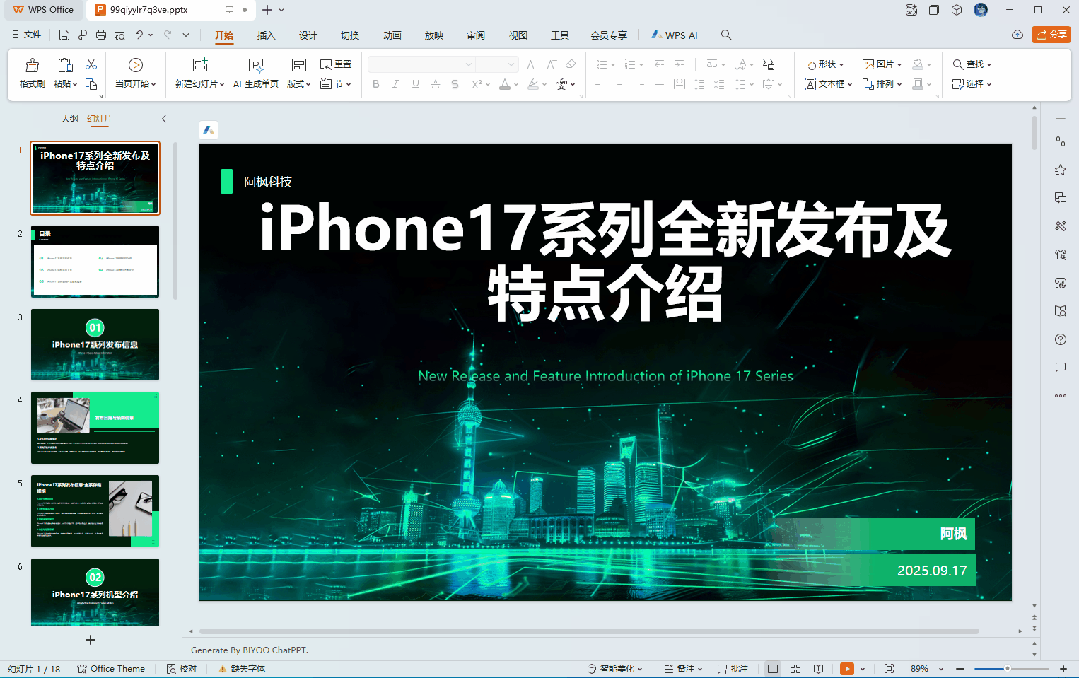Switch to normal view icon in status bar
The width and height of the screenshot is (1079, 678).
tap(773, 668)
